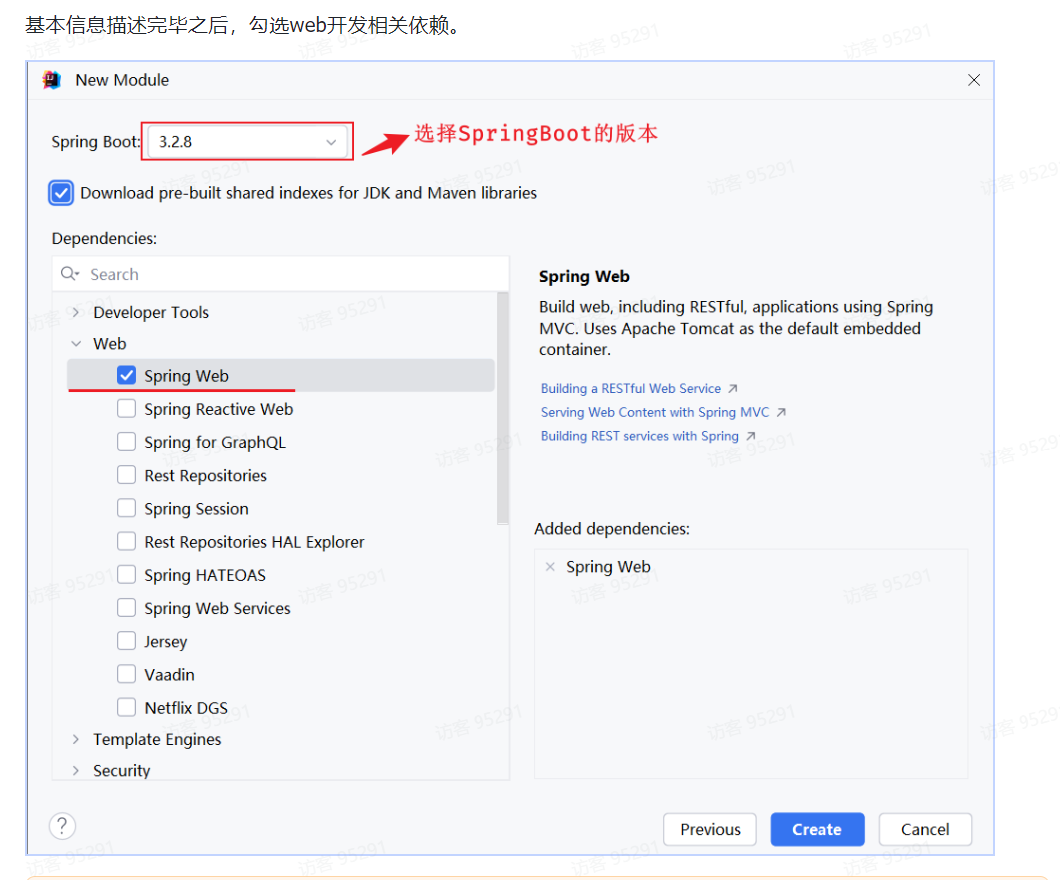Screen dimensions: 1060x880
Task: Click the Previous button
Action: coord(710,829)
